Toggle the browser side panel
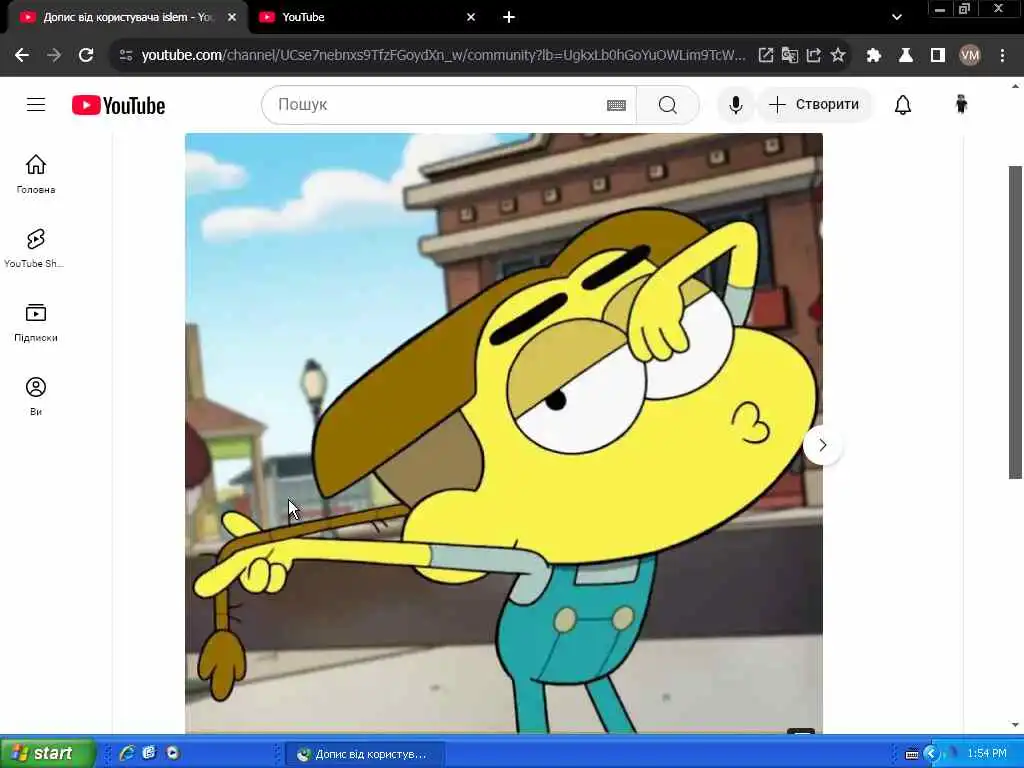This screenshot has height=768, width=1024. click(x=938, y=56)
